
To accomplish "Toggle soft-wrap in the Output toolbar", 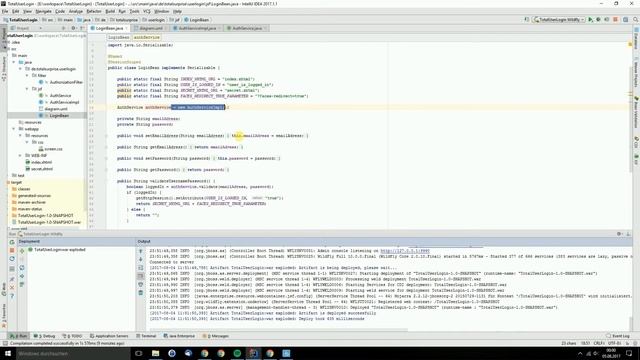I will (141, 268).
